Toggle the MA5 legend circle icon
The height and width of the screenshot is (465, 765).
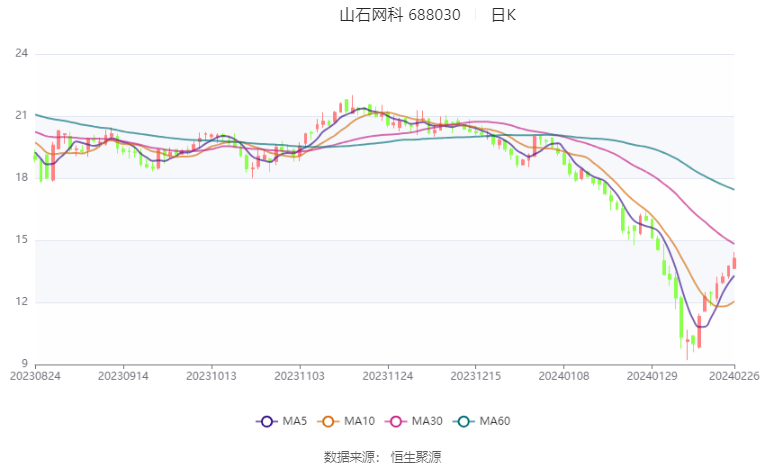click(x=266, y=422)
